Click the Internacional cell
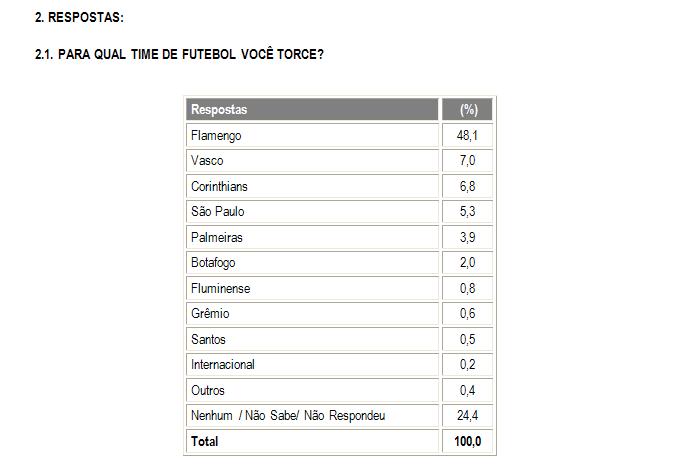 pos(223,365)
